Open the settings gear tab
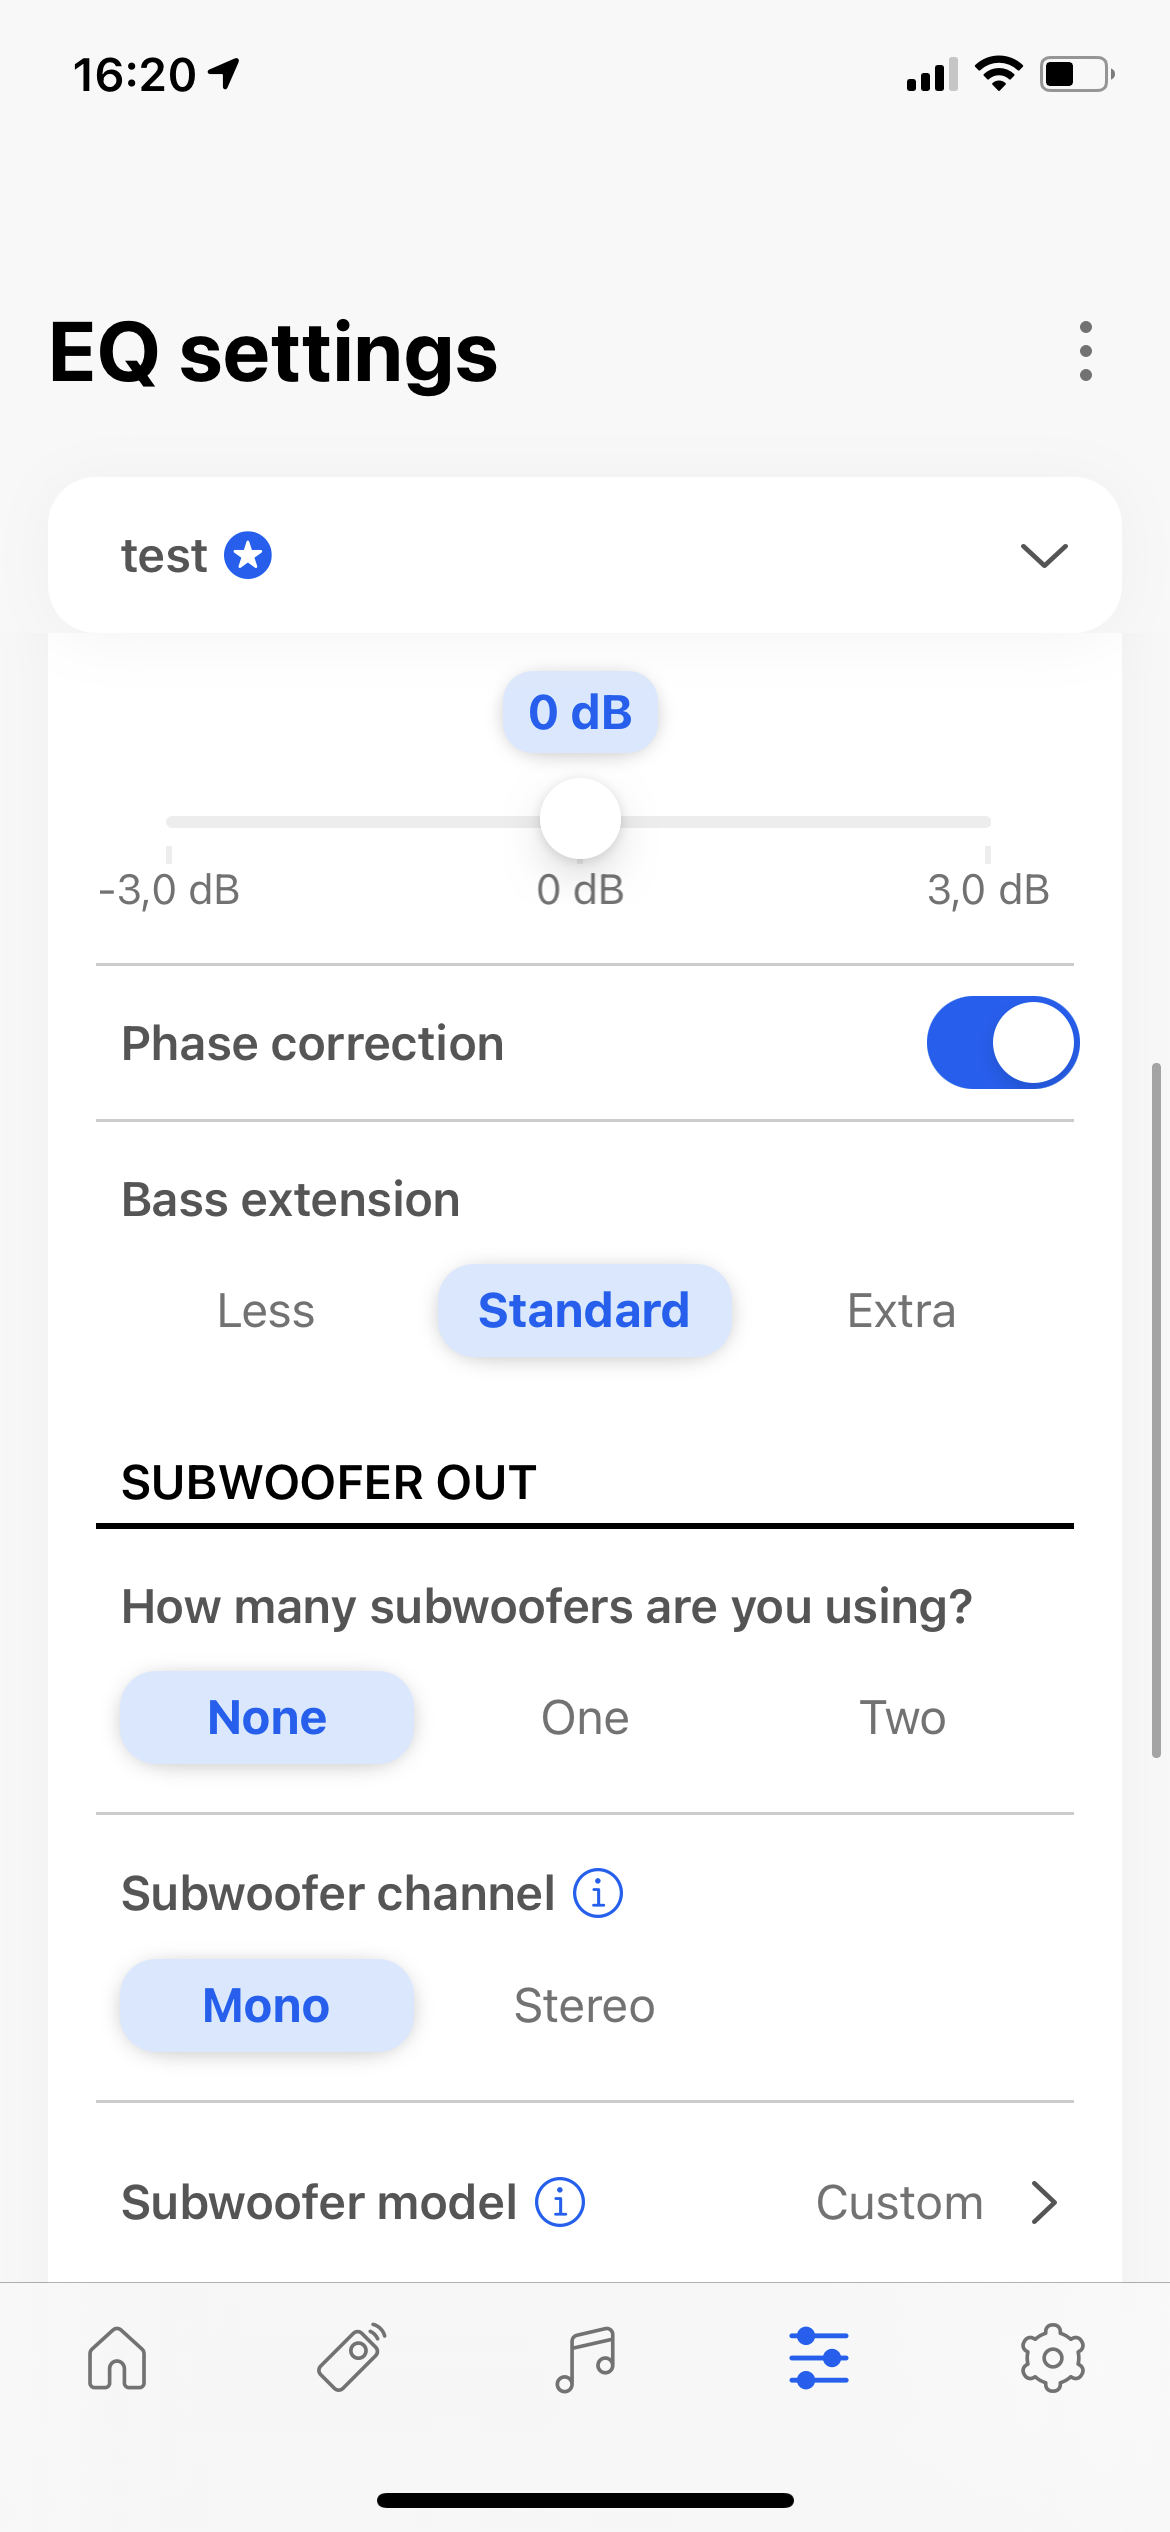1170x2532 pixels. [1052, 2358]
